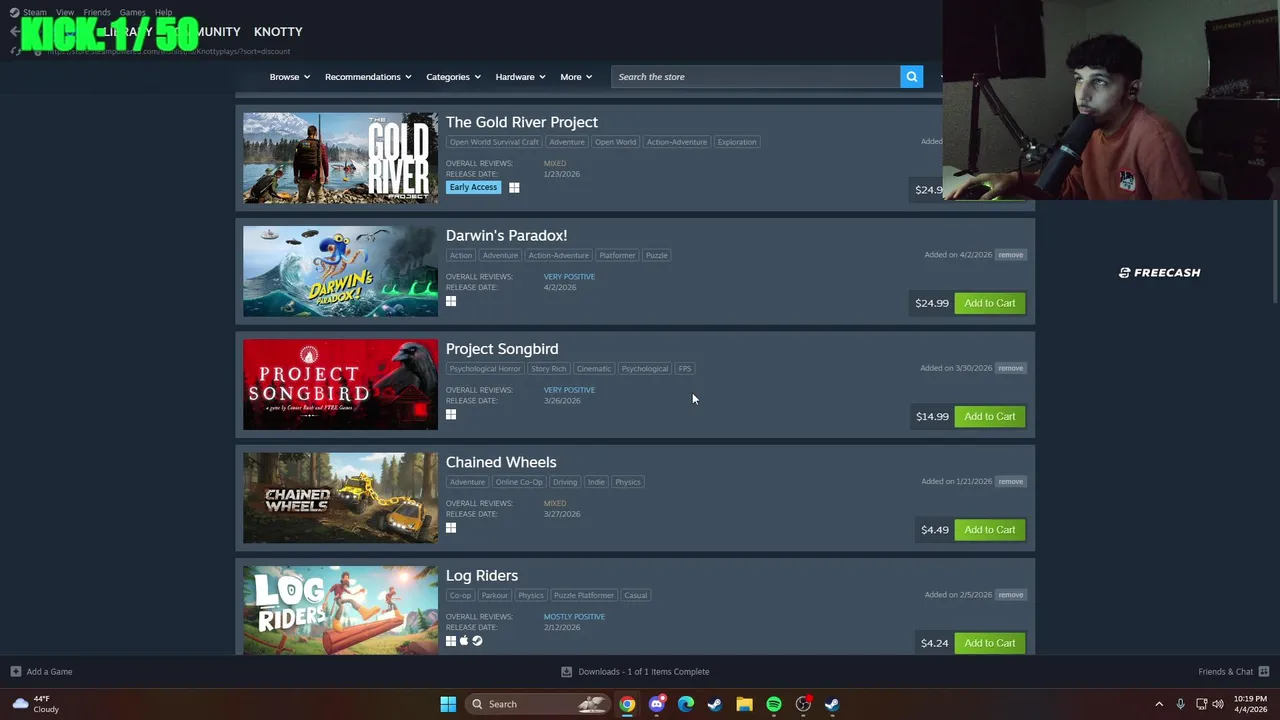
Task: Click the Early Access label
Action: point(473,188)
